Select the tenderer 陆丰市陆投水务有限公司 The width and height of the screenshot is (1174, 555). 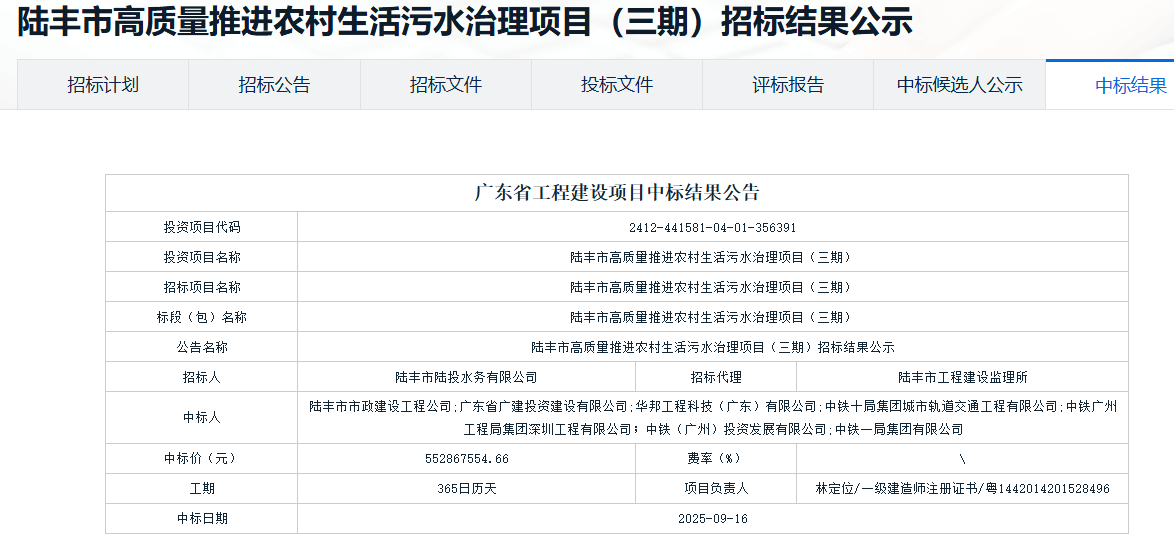point(466,377)
